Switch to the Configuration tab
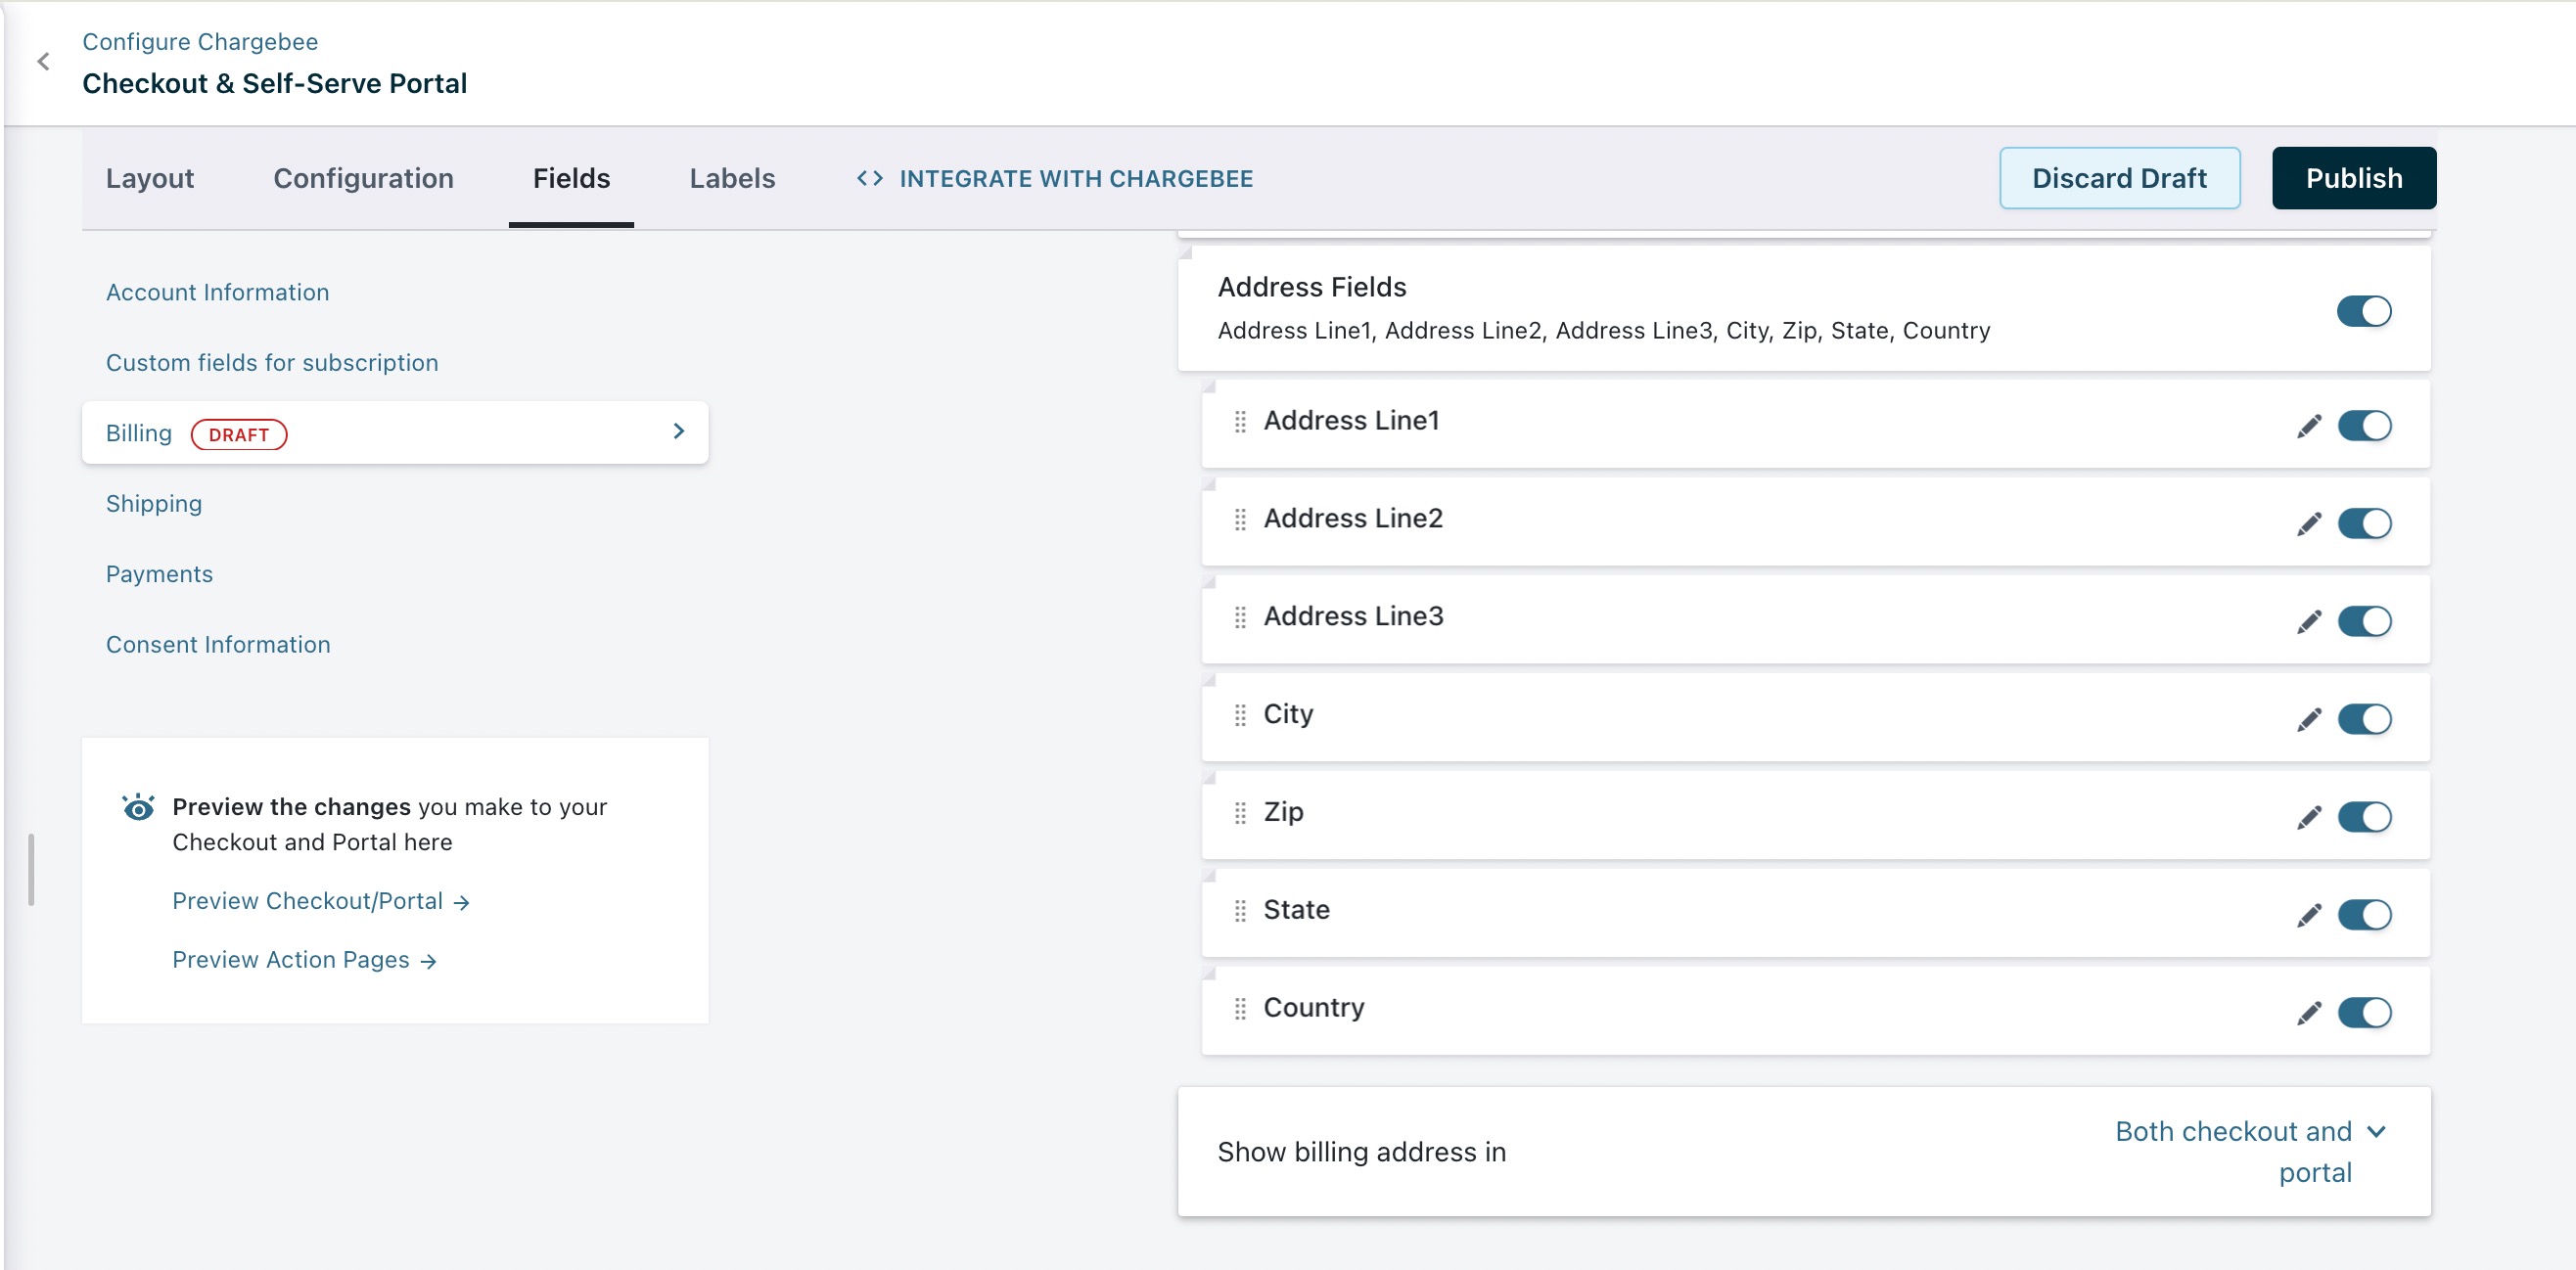The width and height of the screenshot is (2576, 1270). point(363,179)
